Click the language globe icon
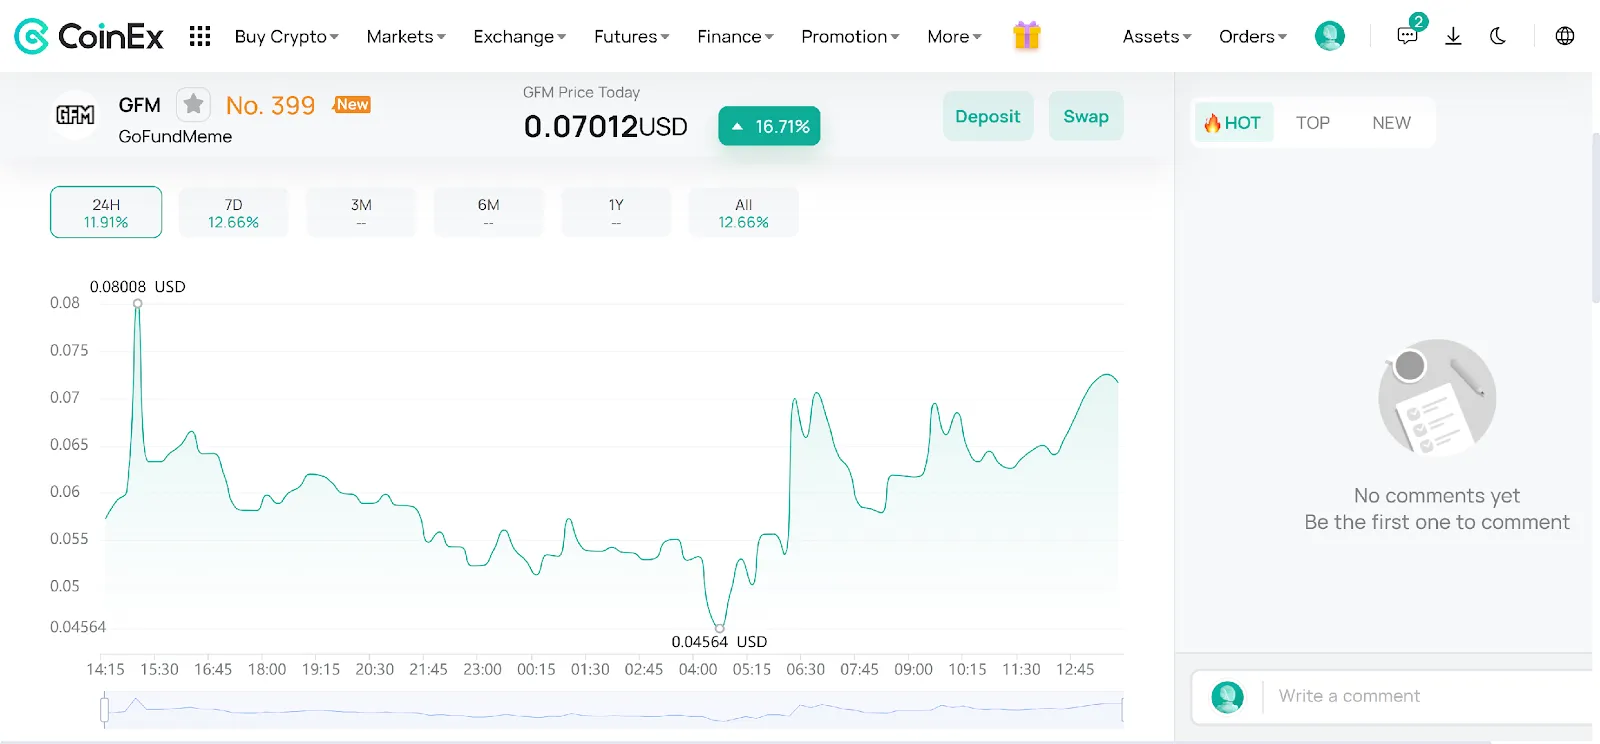The height and width of the screenshot is (744, 1600). pos(1565,36)
